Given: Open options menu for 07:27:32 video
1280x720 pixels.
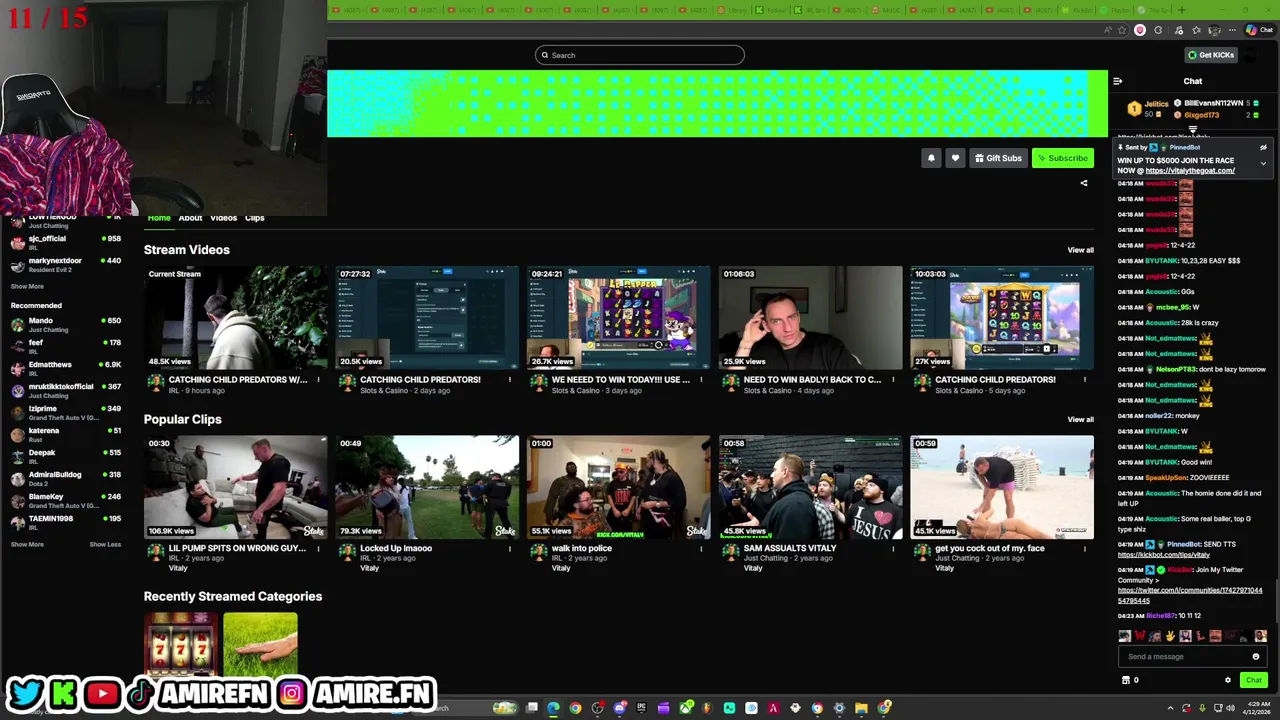Looking at the screenshot, I should 509,380.
